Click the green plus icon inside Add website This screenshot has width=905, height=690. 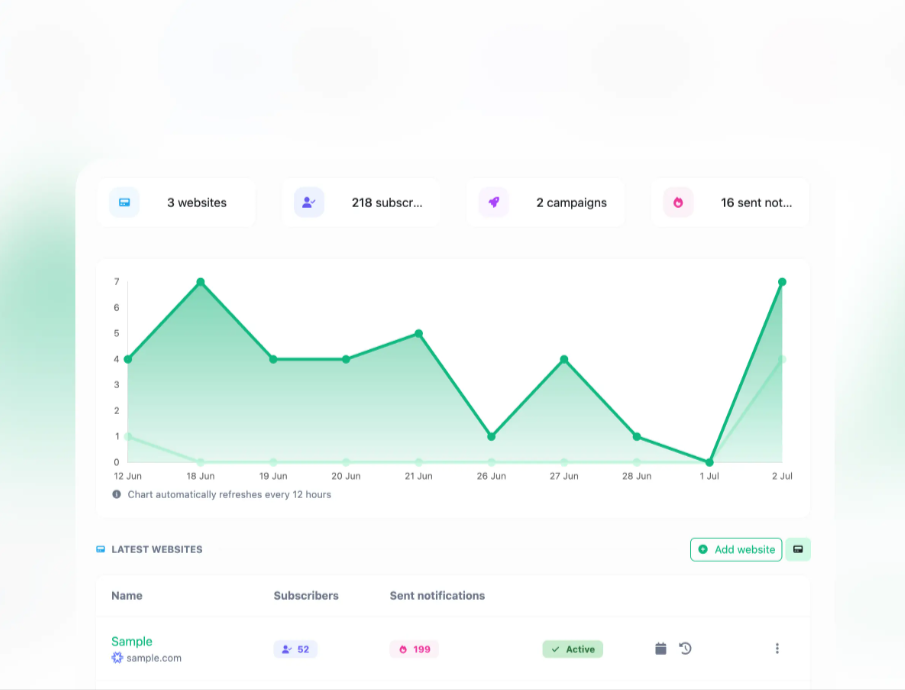[703, 549]
